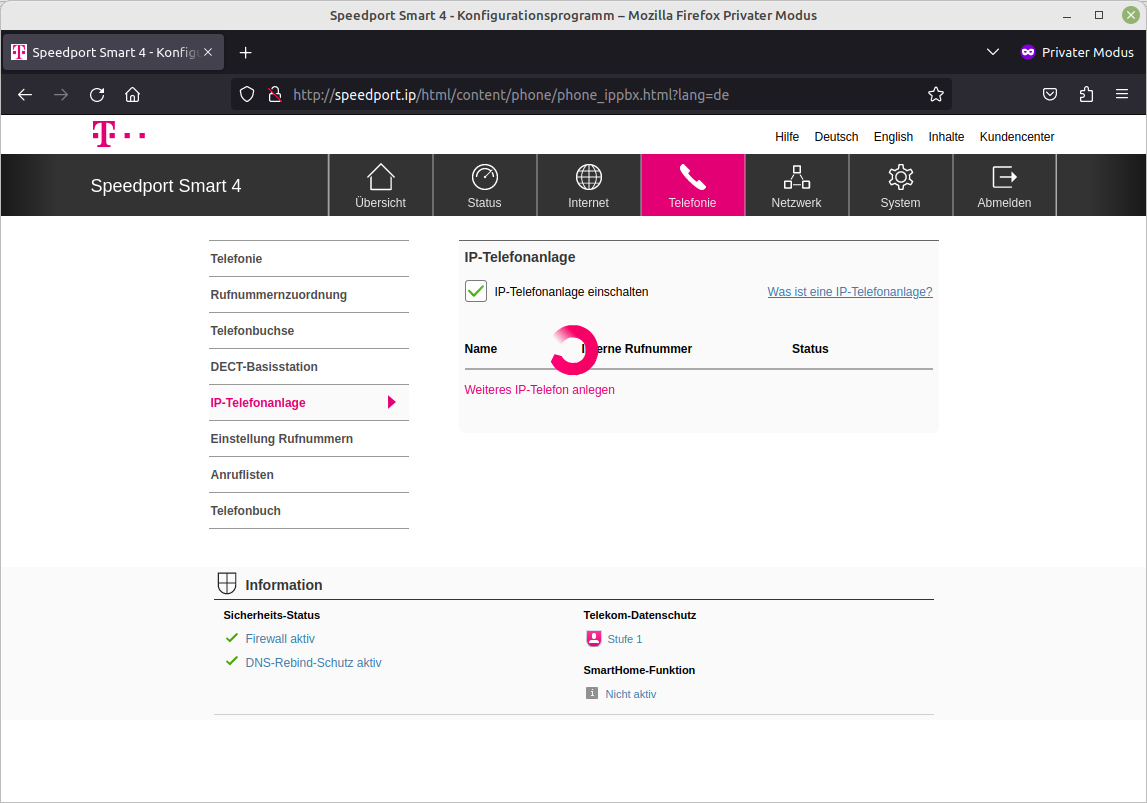This screenshot has height=803, width=1147.
Task: Open the Internet globe icon
Action: 588,177
